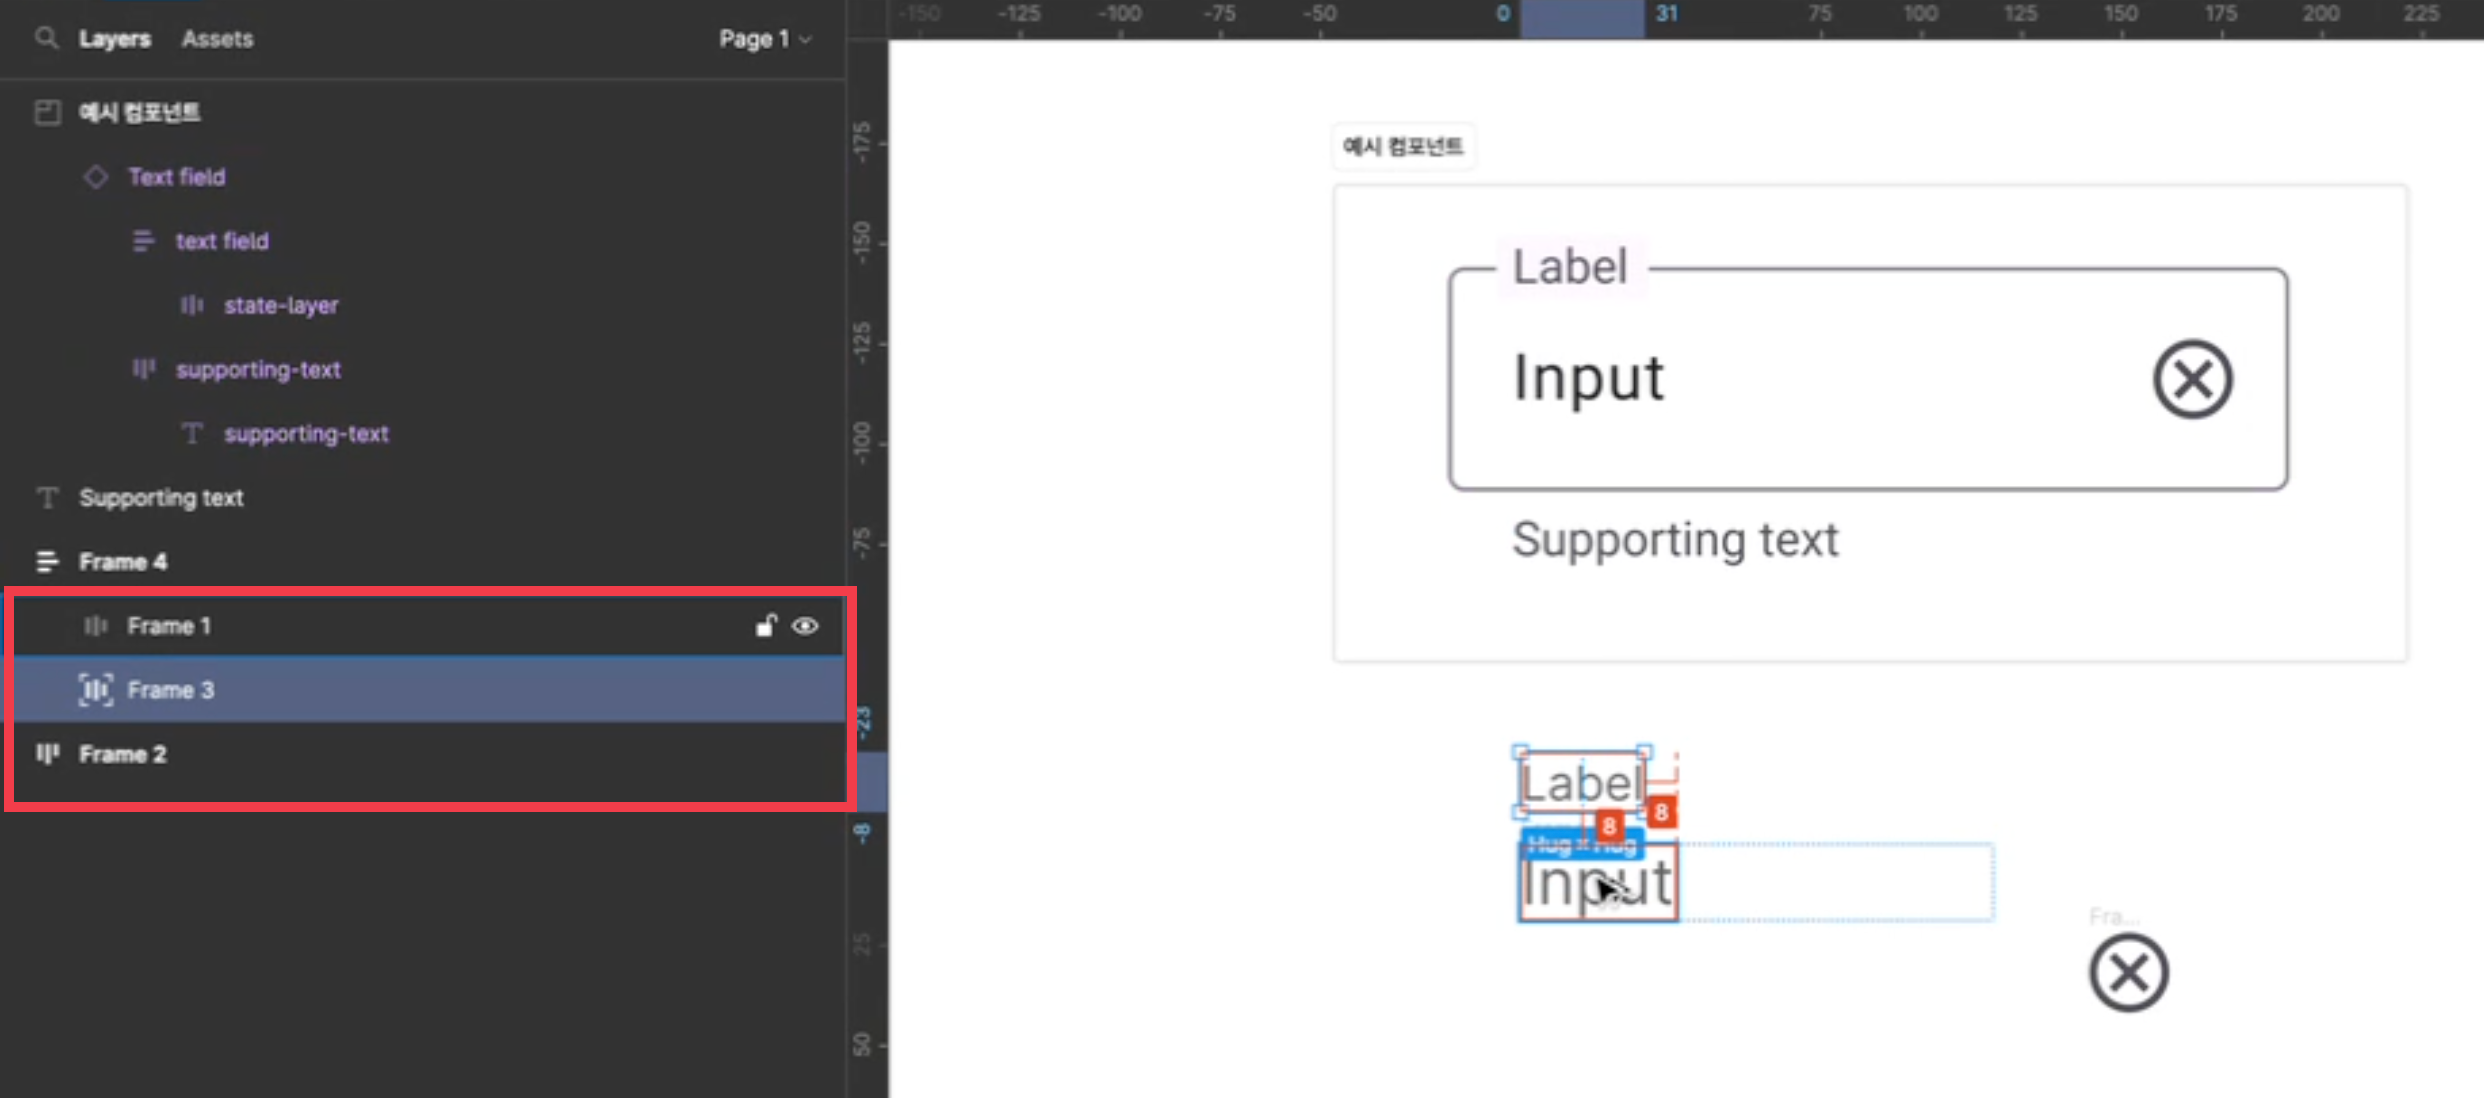Click the circled X icon inside text field
Viewport: 2484px width, 1098px height.
tap(2192, 379)
